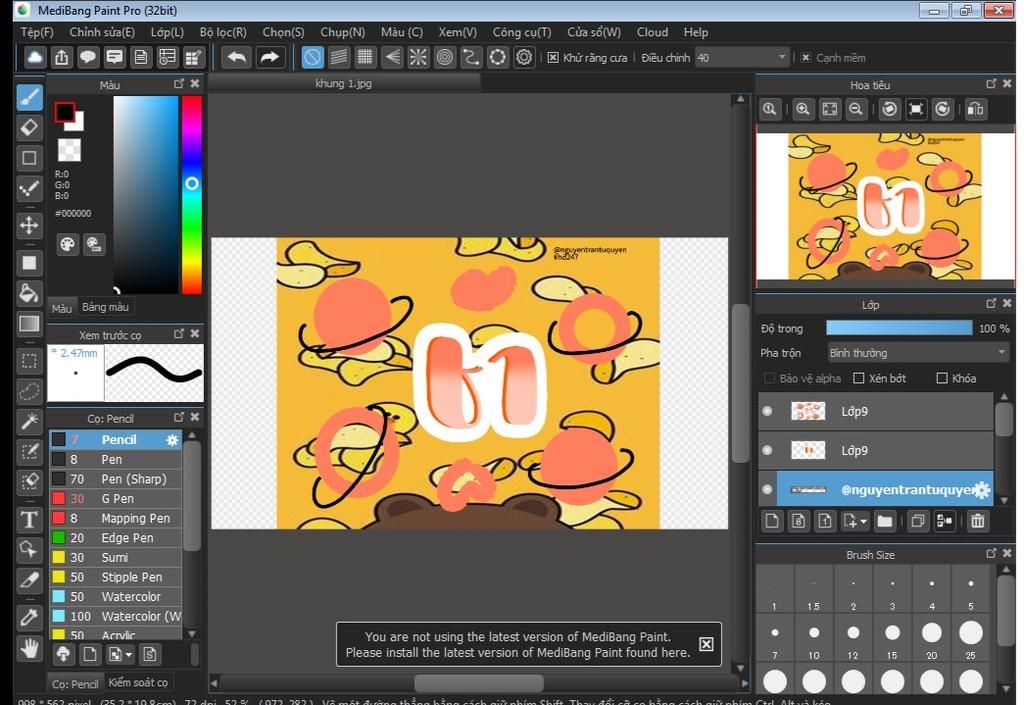Select the Text tool

(x=29, y=520)
